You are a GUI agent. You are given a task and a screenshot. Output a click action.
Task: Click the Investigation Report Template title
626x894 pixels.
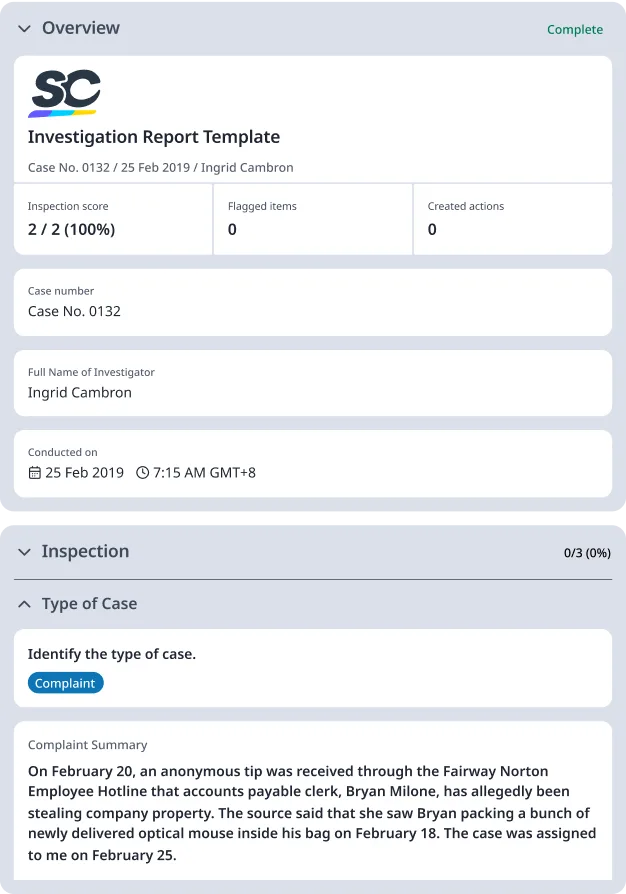[154, 137]
